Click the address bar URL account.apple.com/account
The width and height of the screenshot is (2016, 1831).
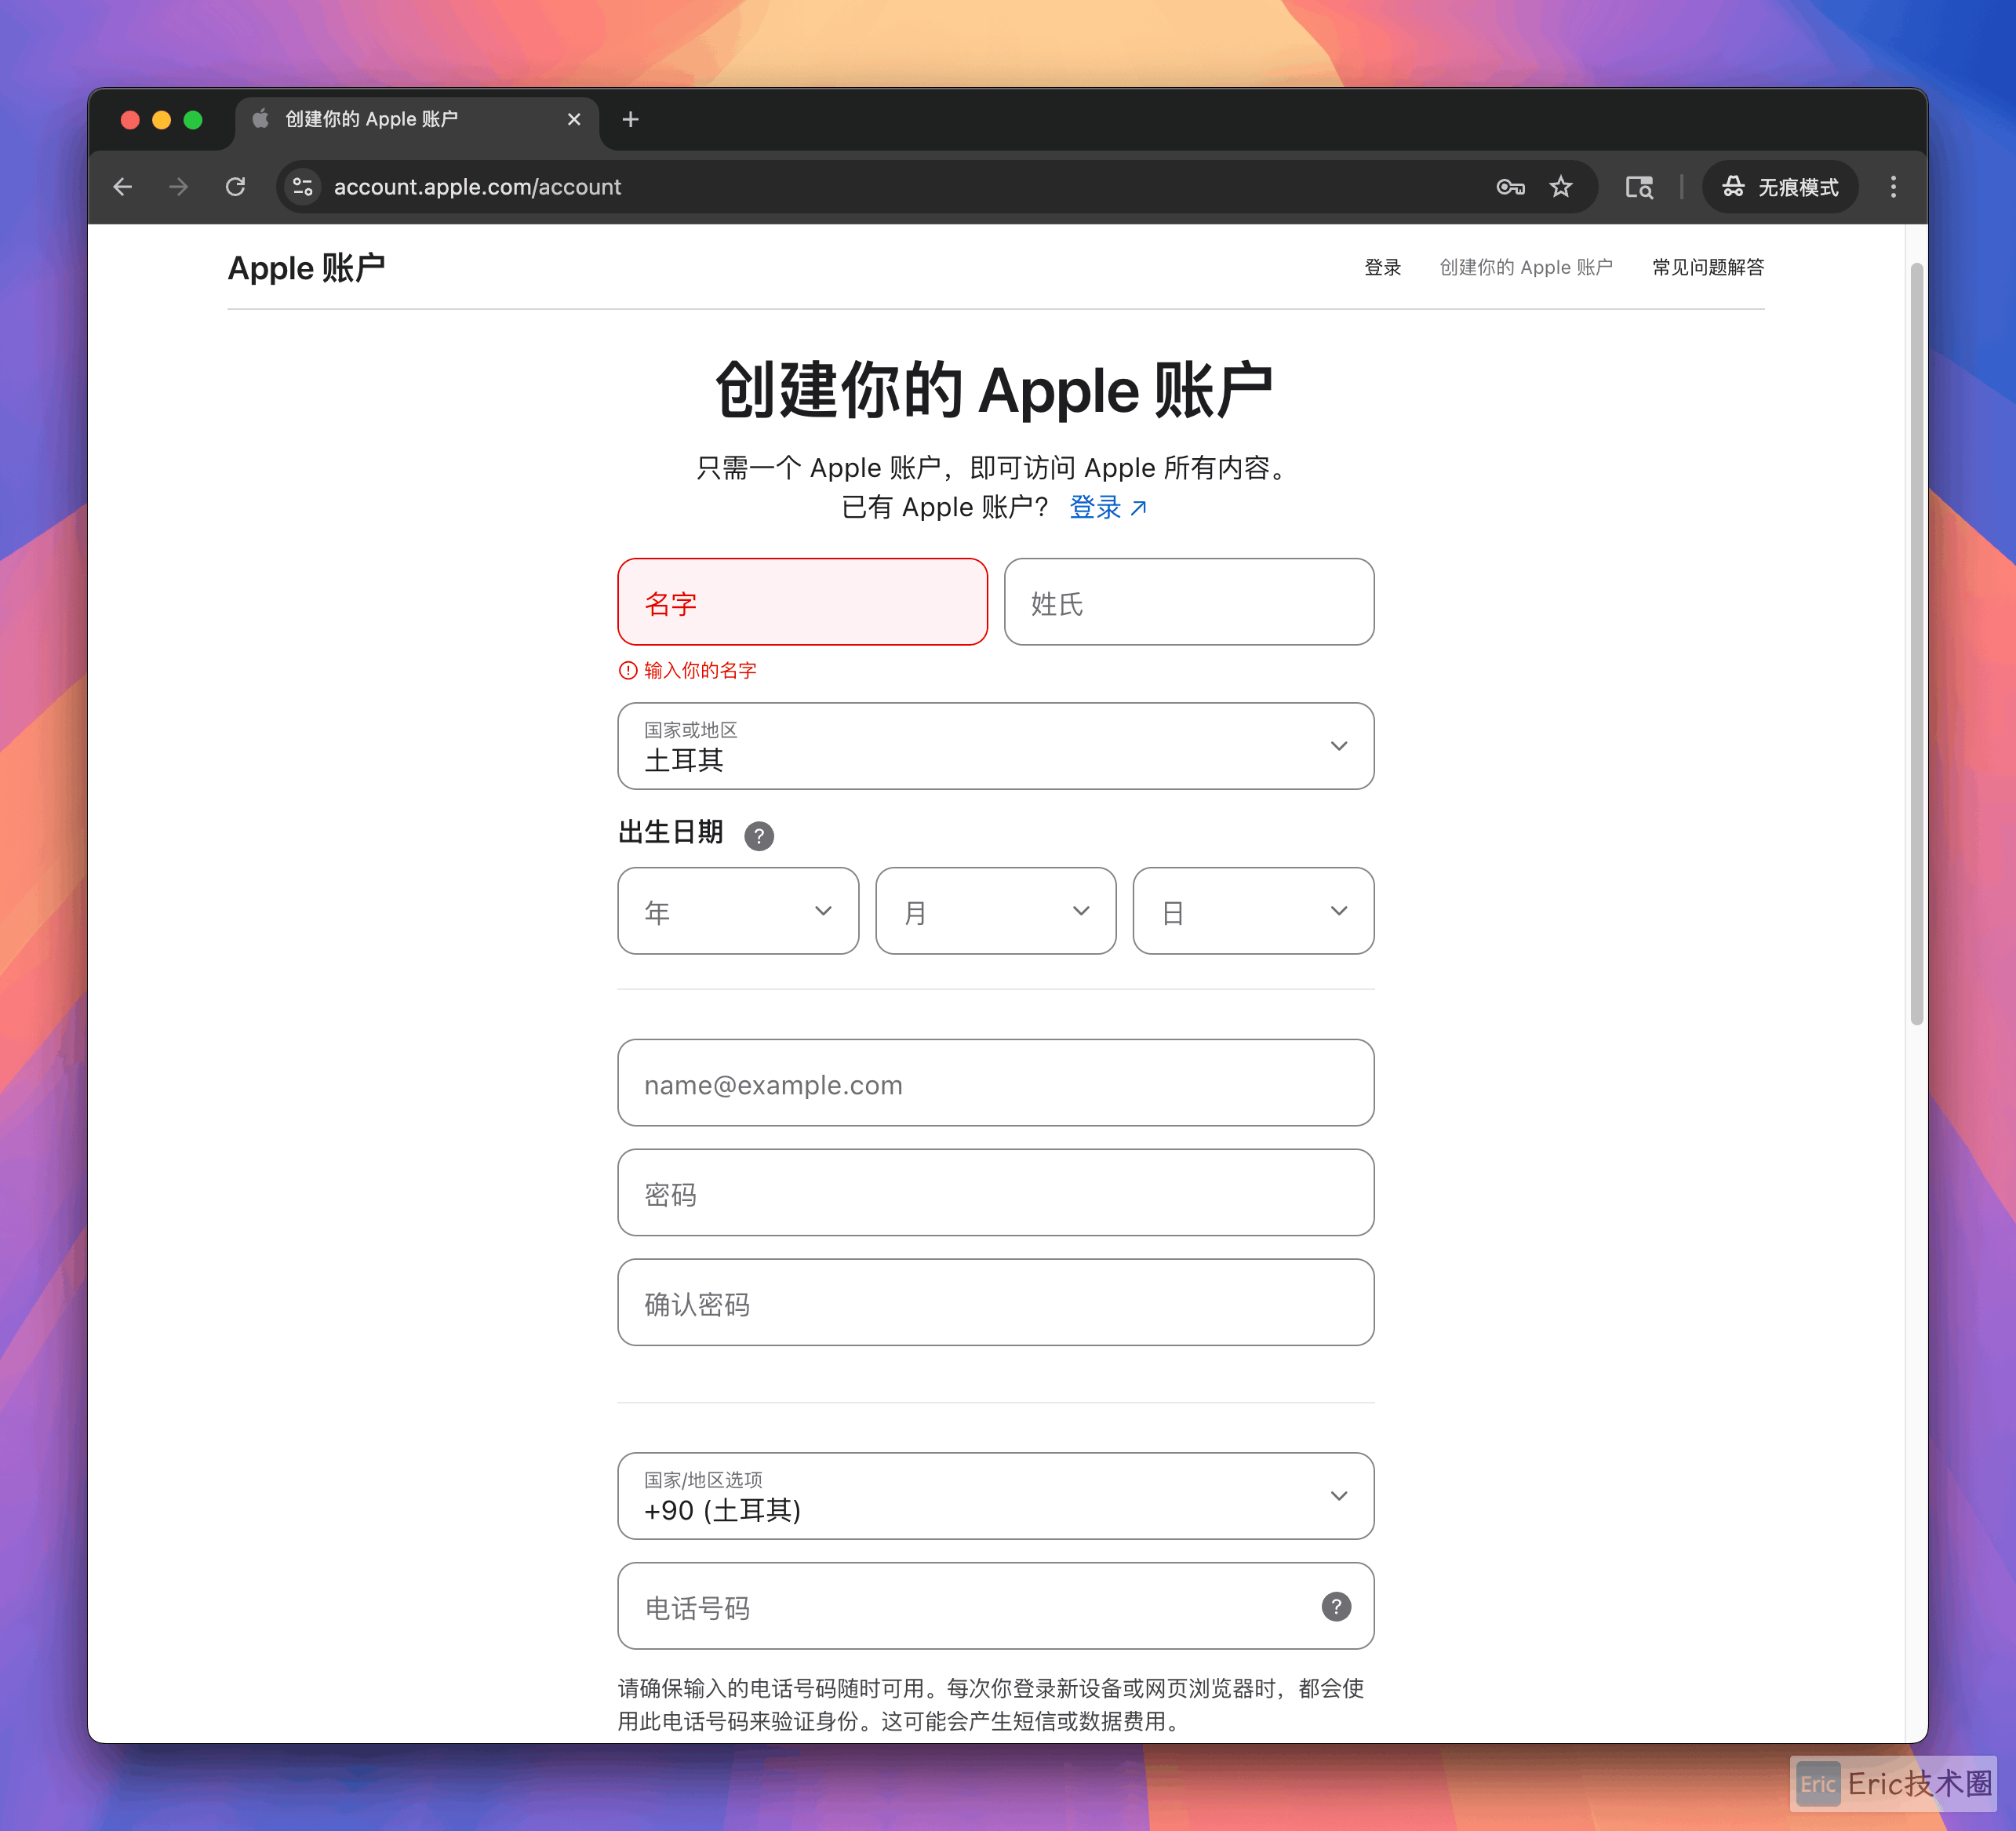[477, 187]
